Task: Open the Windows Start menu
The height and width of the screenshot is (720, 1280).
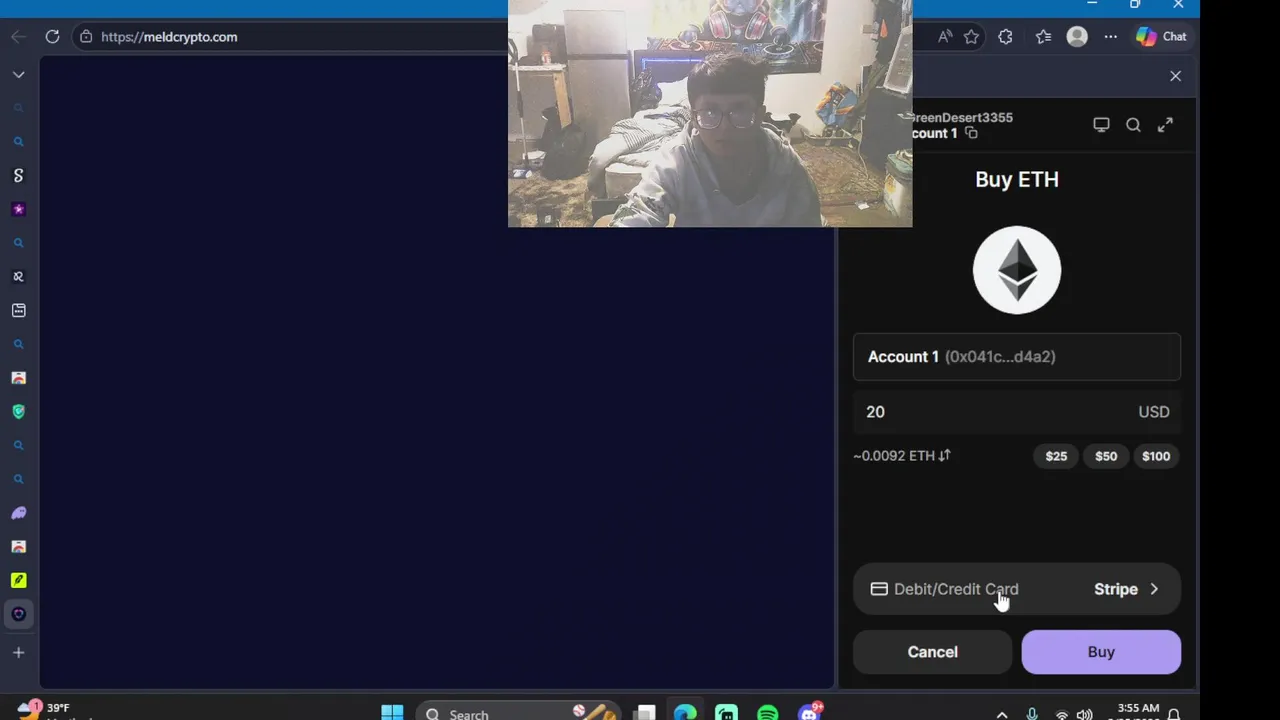Action: [392, 713]
